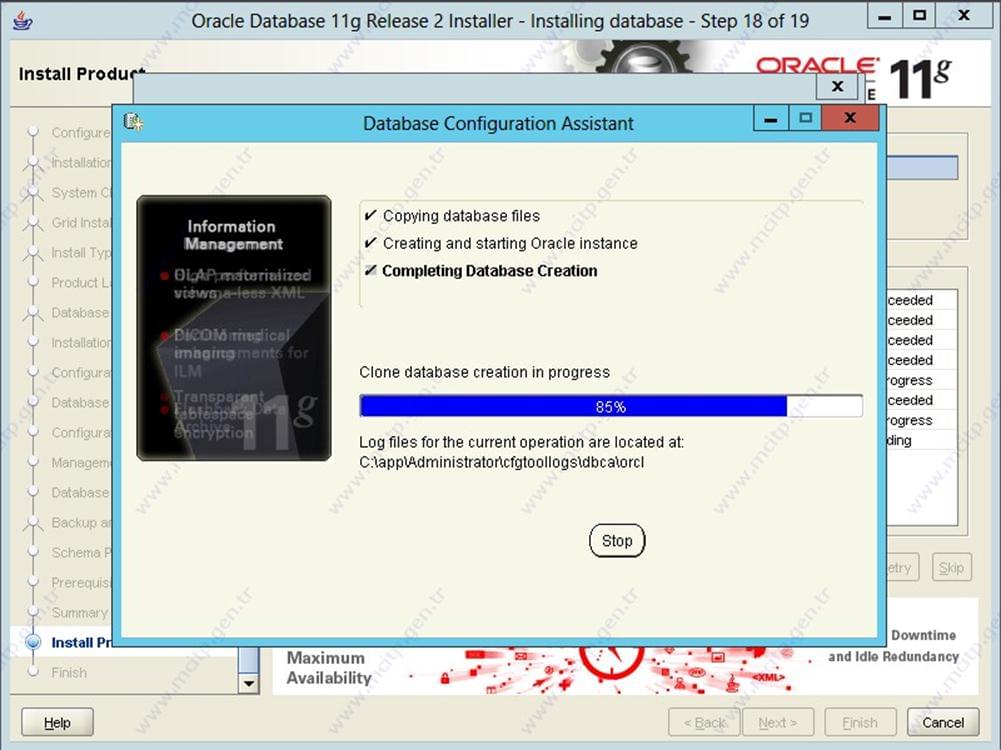
Task: Click the Install Product step bullet icon
Action: click(x=33, y=642)
